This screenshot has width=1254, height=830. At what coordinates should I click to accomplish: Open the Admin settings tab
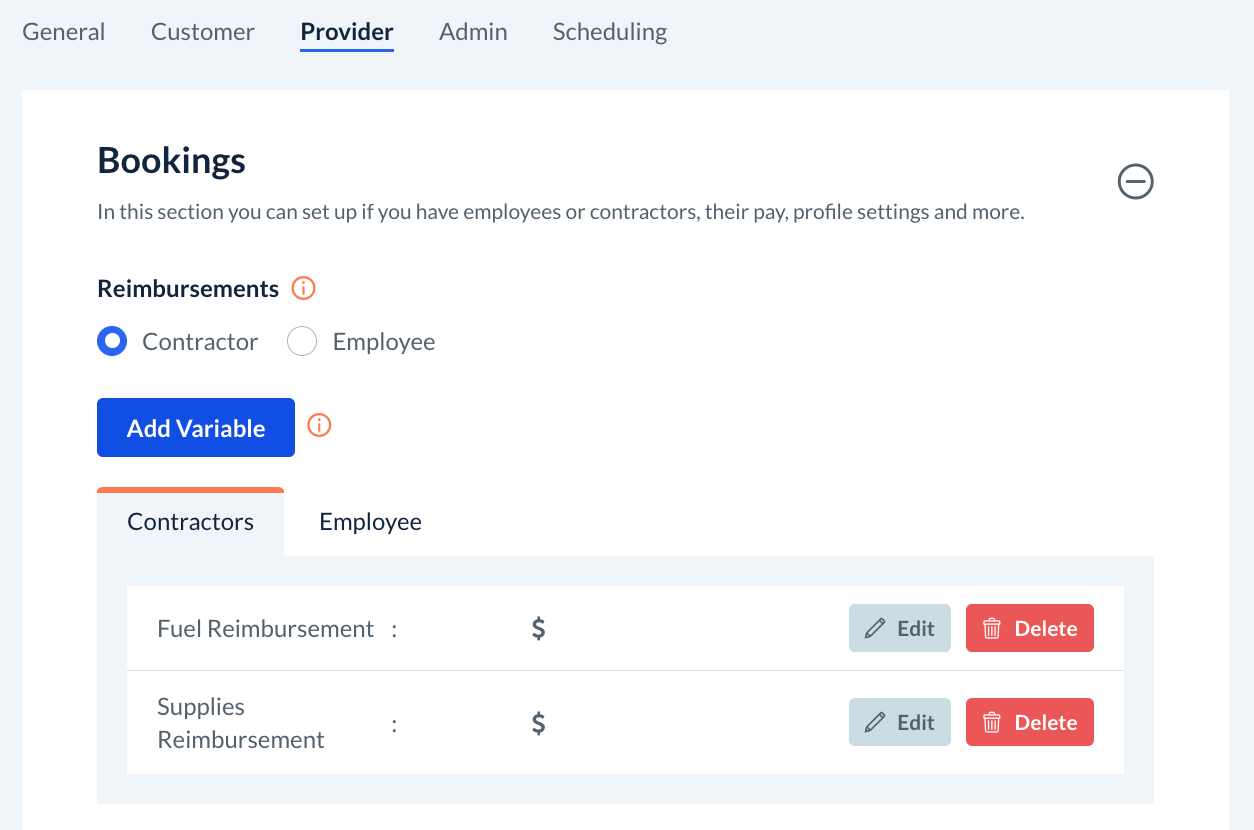(x=473, y=32)
